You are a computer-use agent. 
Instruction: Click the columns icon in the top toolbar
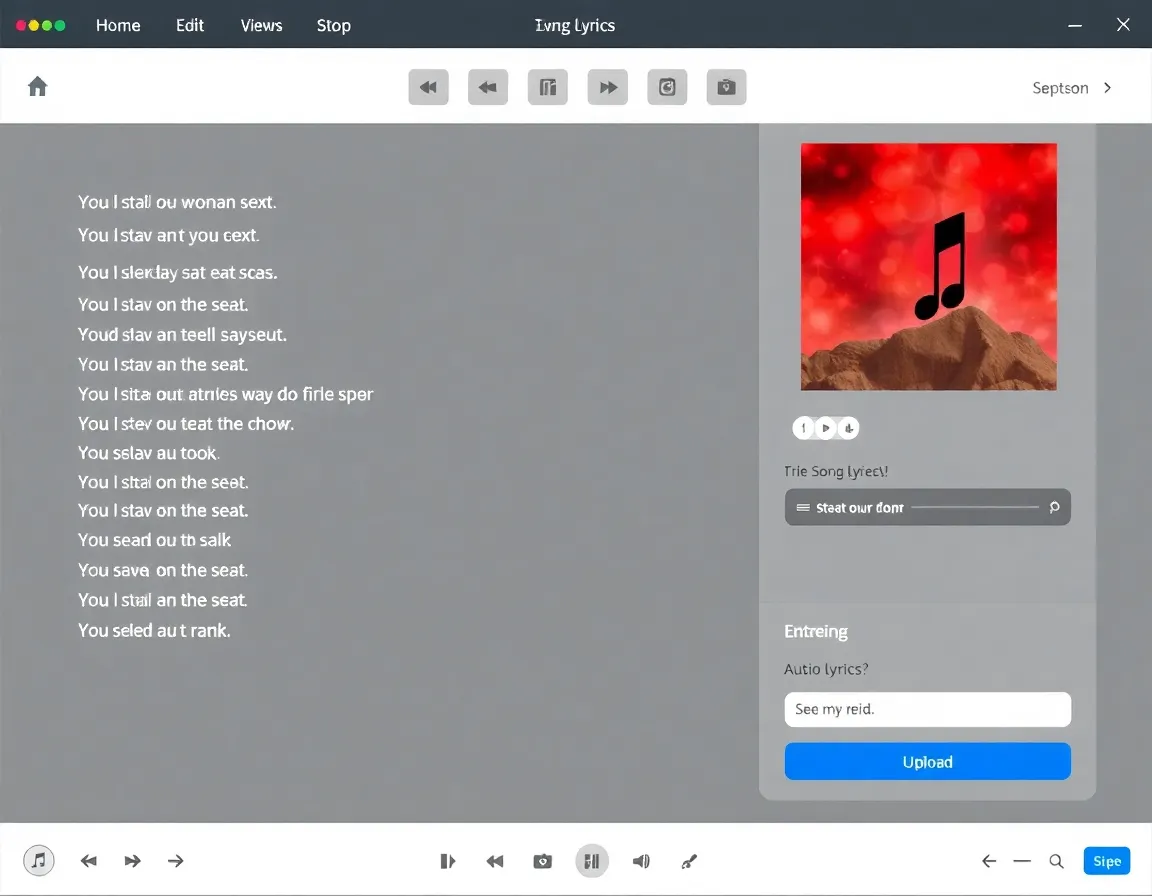(548, 87)
